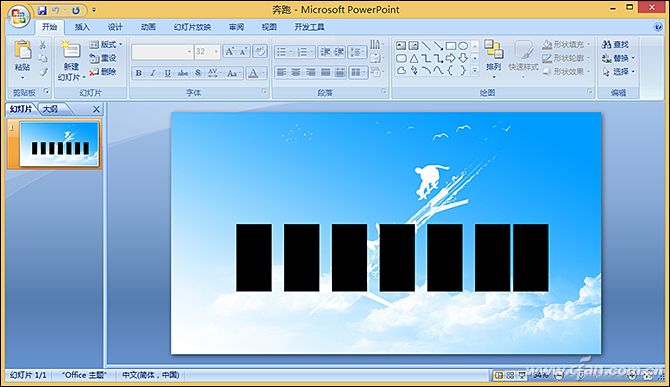
Task: Open the line spacing dropdown
Action: tap(357, 52)
